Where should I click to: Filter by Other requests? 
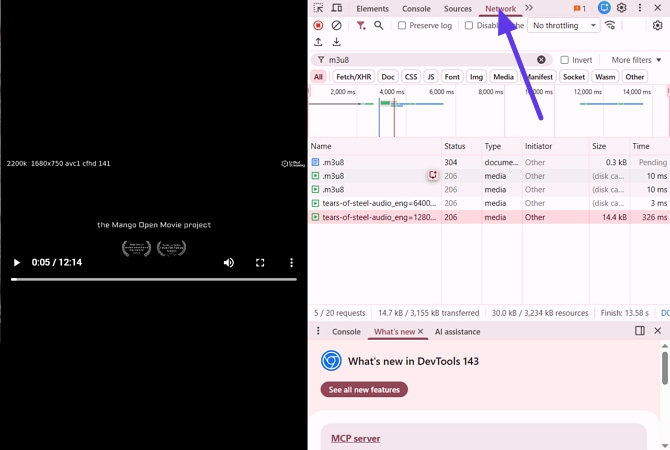pos(635,77)
